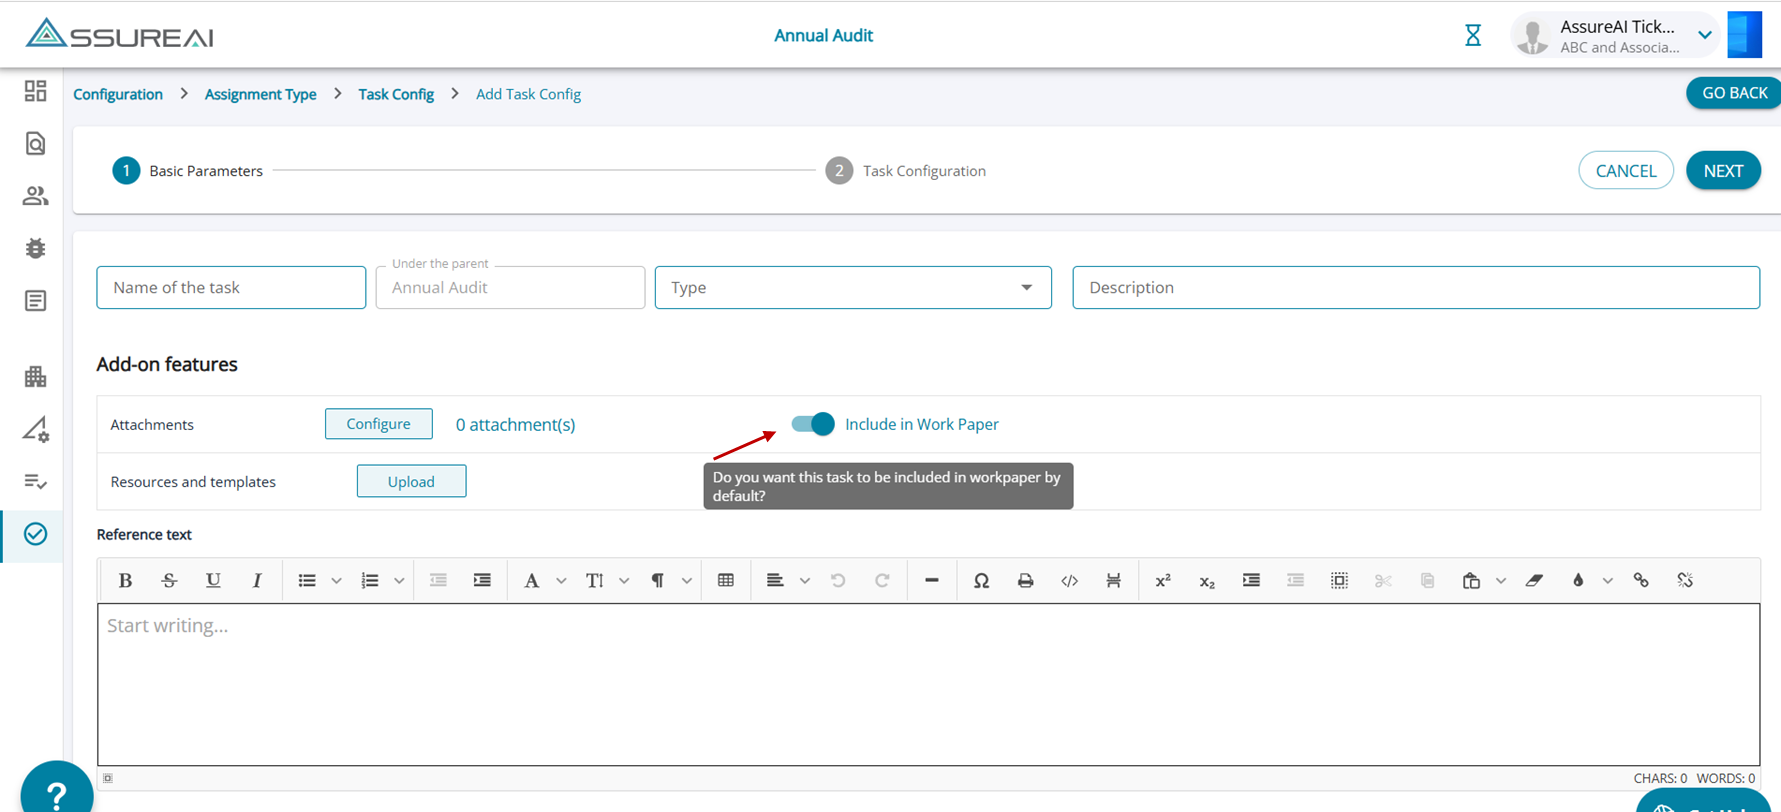Click into the Reference text editor area
This screenshot has width=1781, height=812.
[x=928, y=685]
